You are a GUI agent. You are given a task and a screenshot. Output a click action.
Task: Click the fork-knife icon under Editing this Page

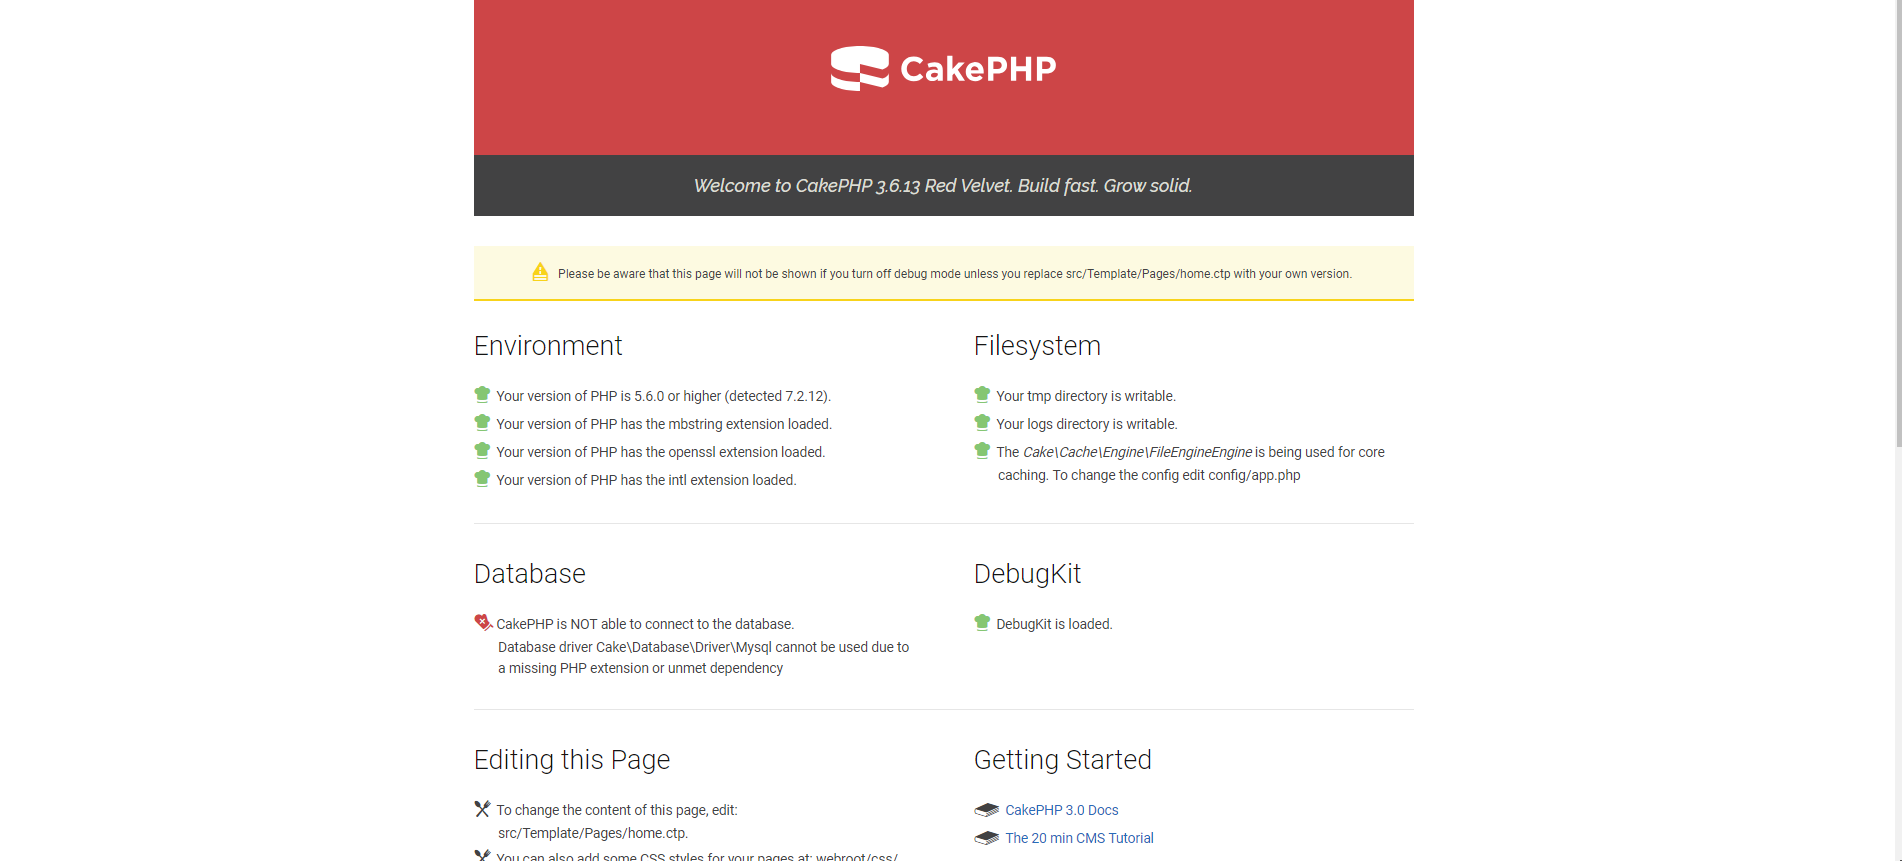coord(482,809)
